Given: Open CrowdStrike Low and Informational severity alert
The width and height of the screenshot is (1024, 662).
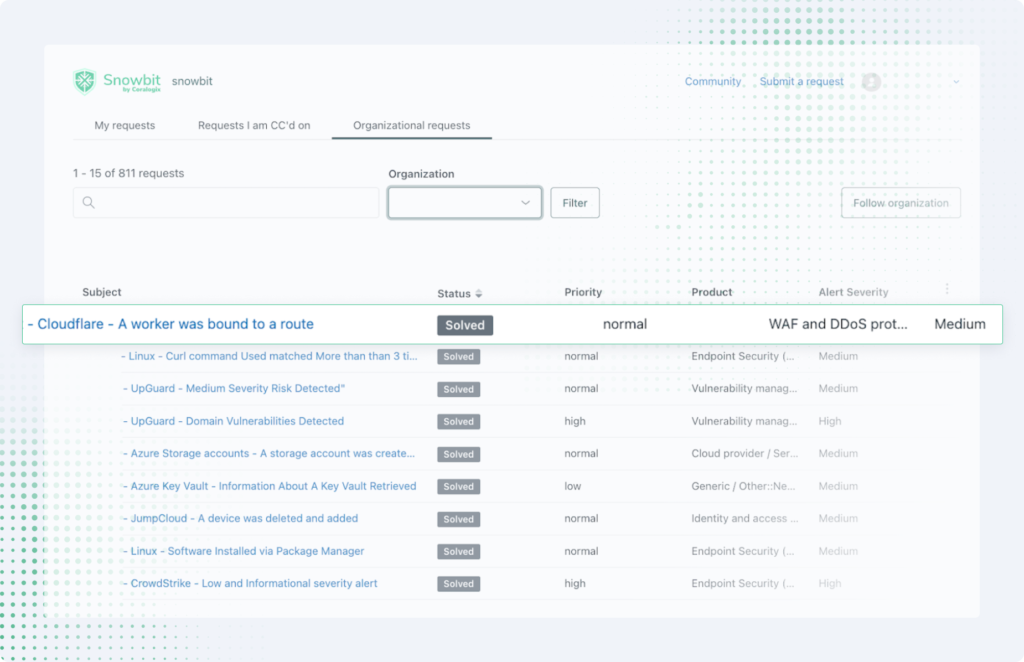Looking at the screenshot, I should tap(250, 584).
